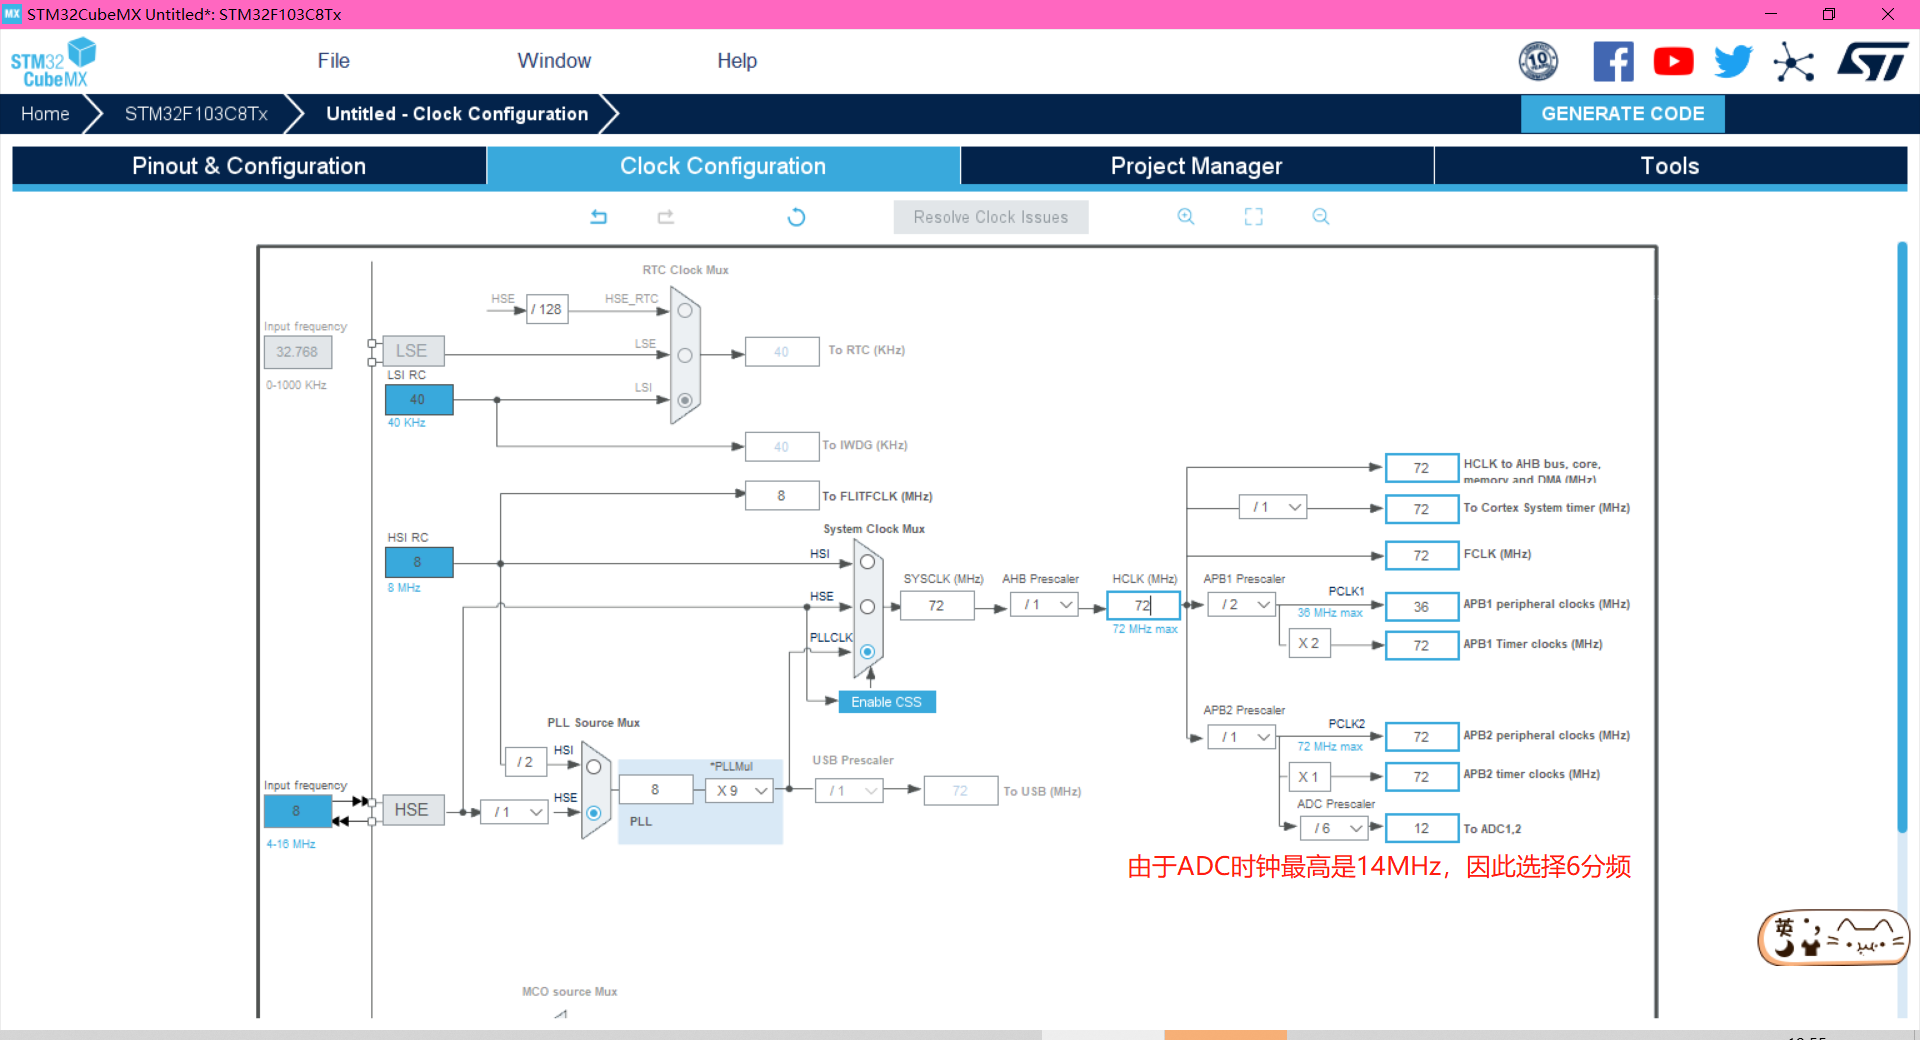Viewport: 1920px width, 1040px height.
Task: Click the Enable CSS button
Action: tap(886, 702)
